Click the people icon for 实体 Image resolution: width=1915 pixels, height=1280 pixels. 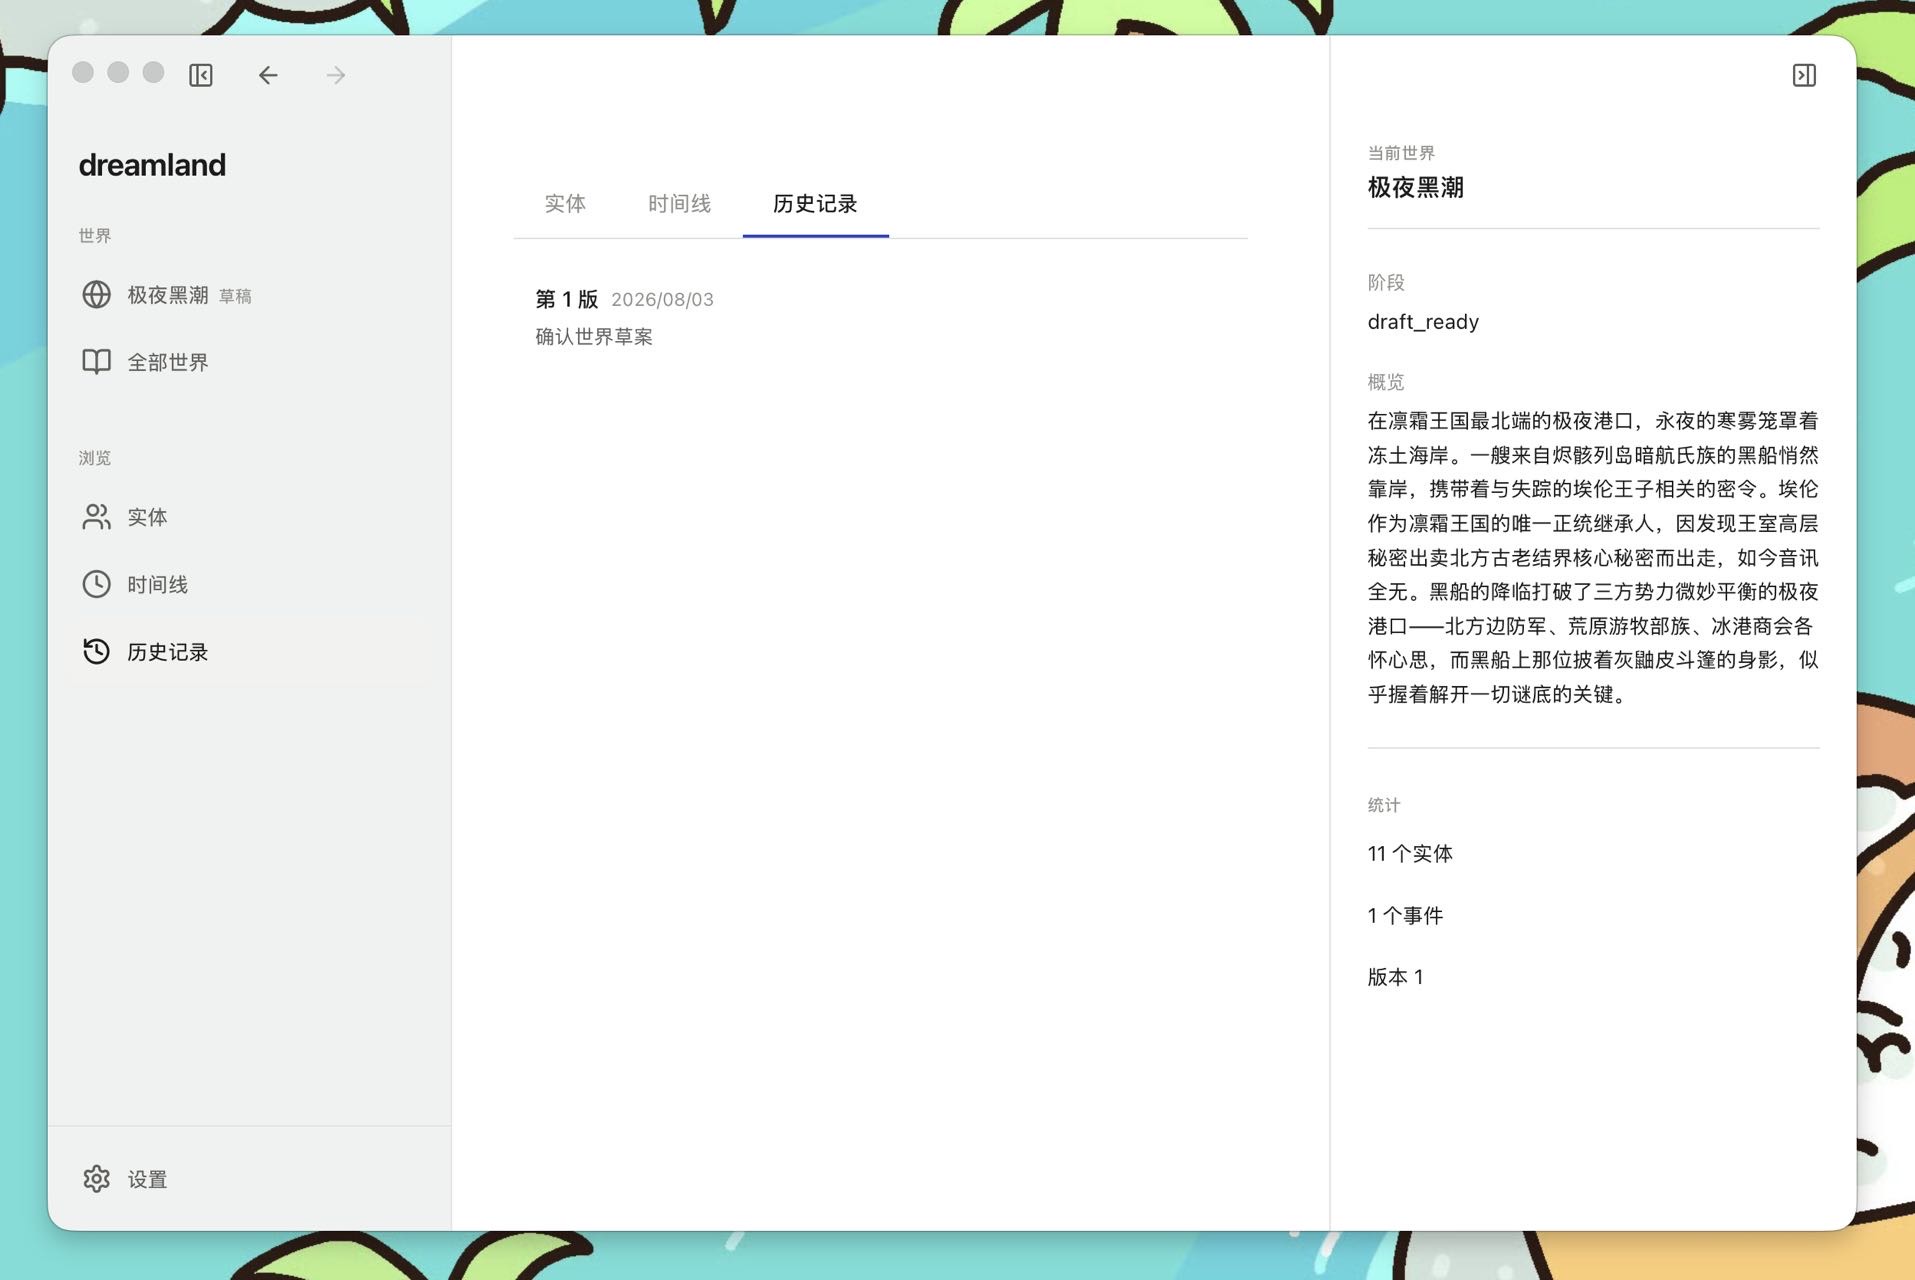point(96,517)
